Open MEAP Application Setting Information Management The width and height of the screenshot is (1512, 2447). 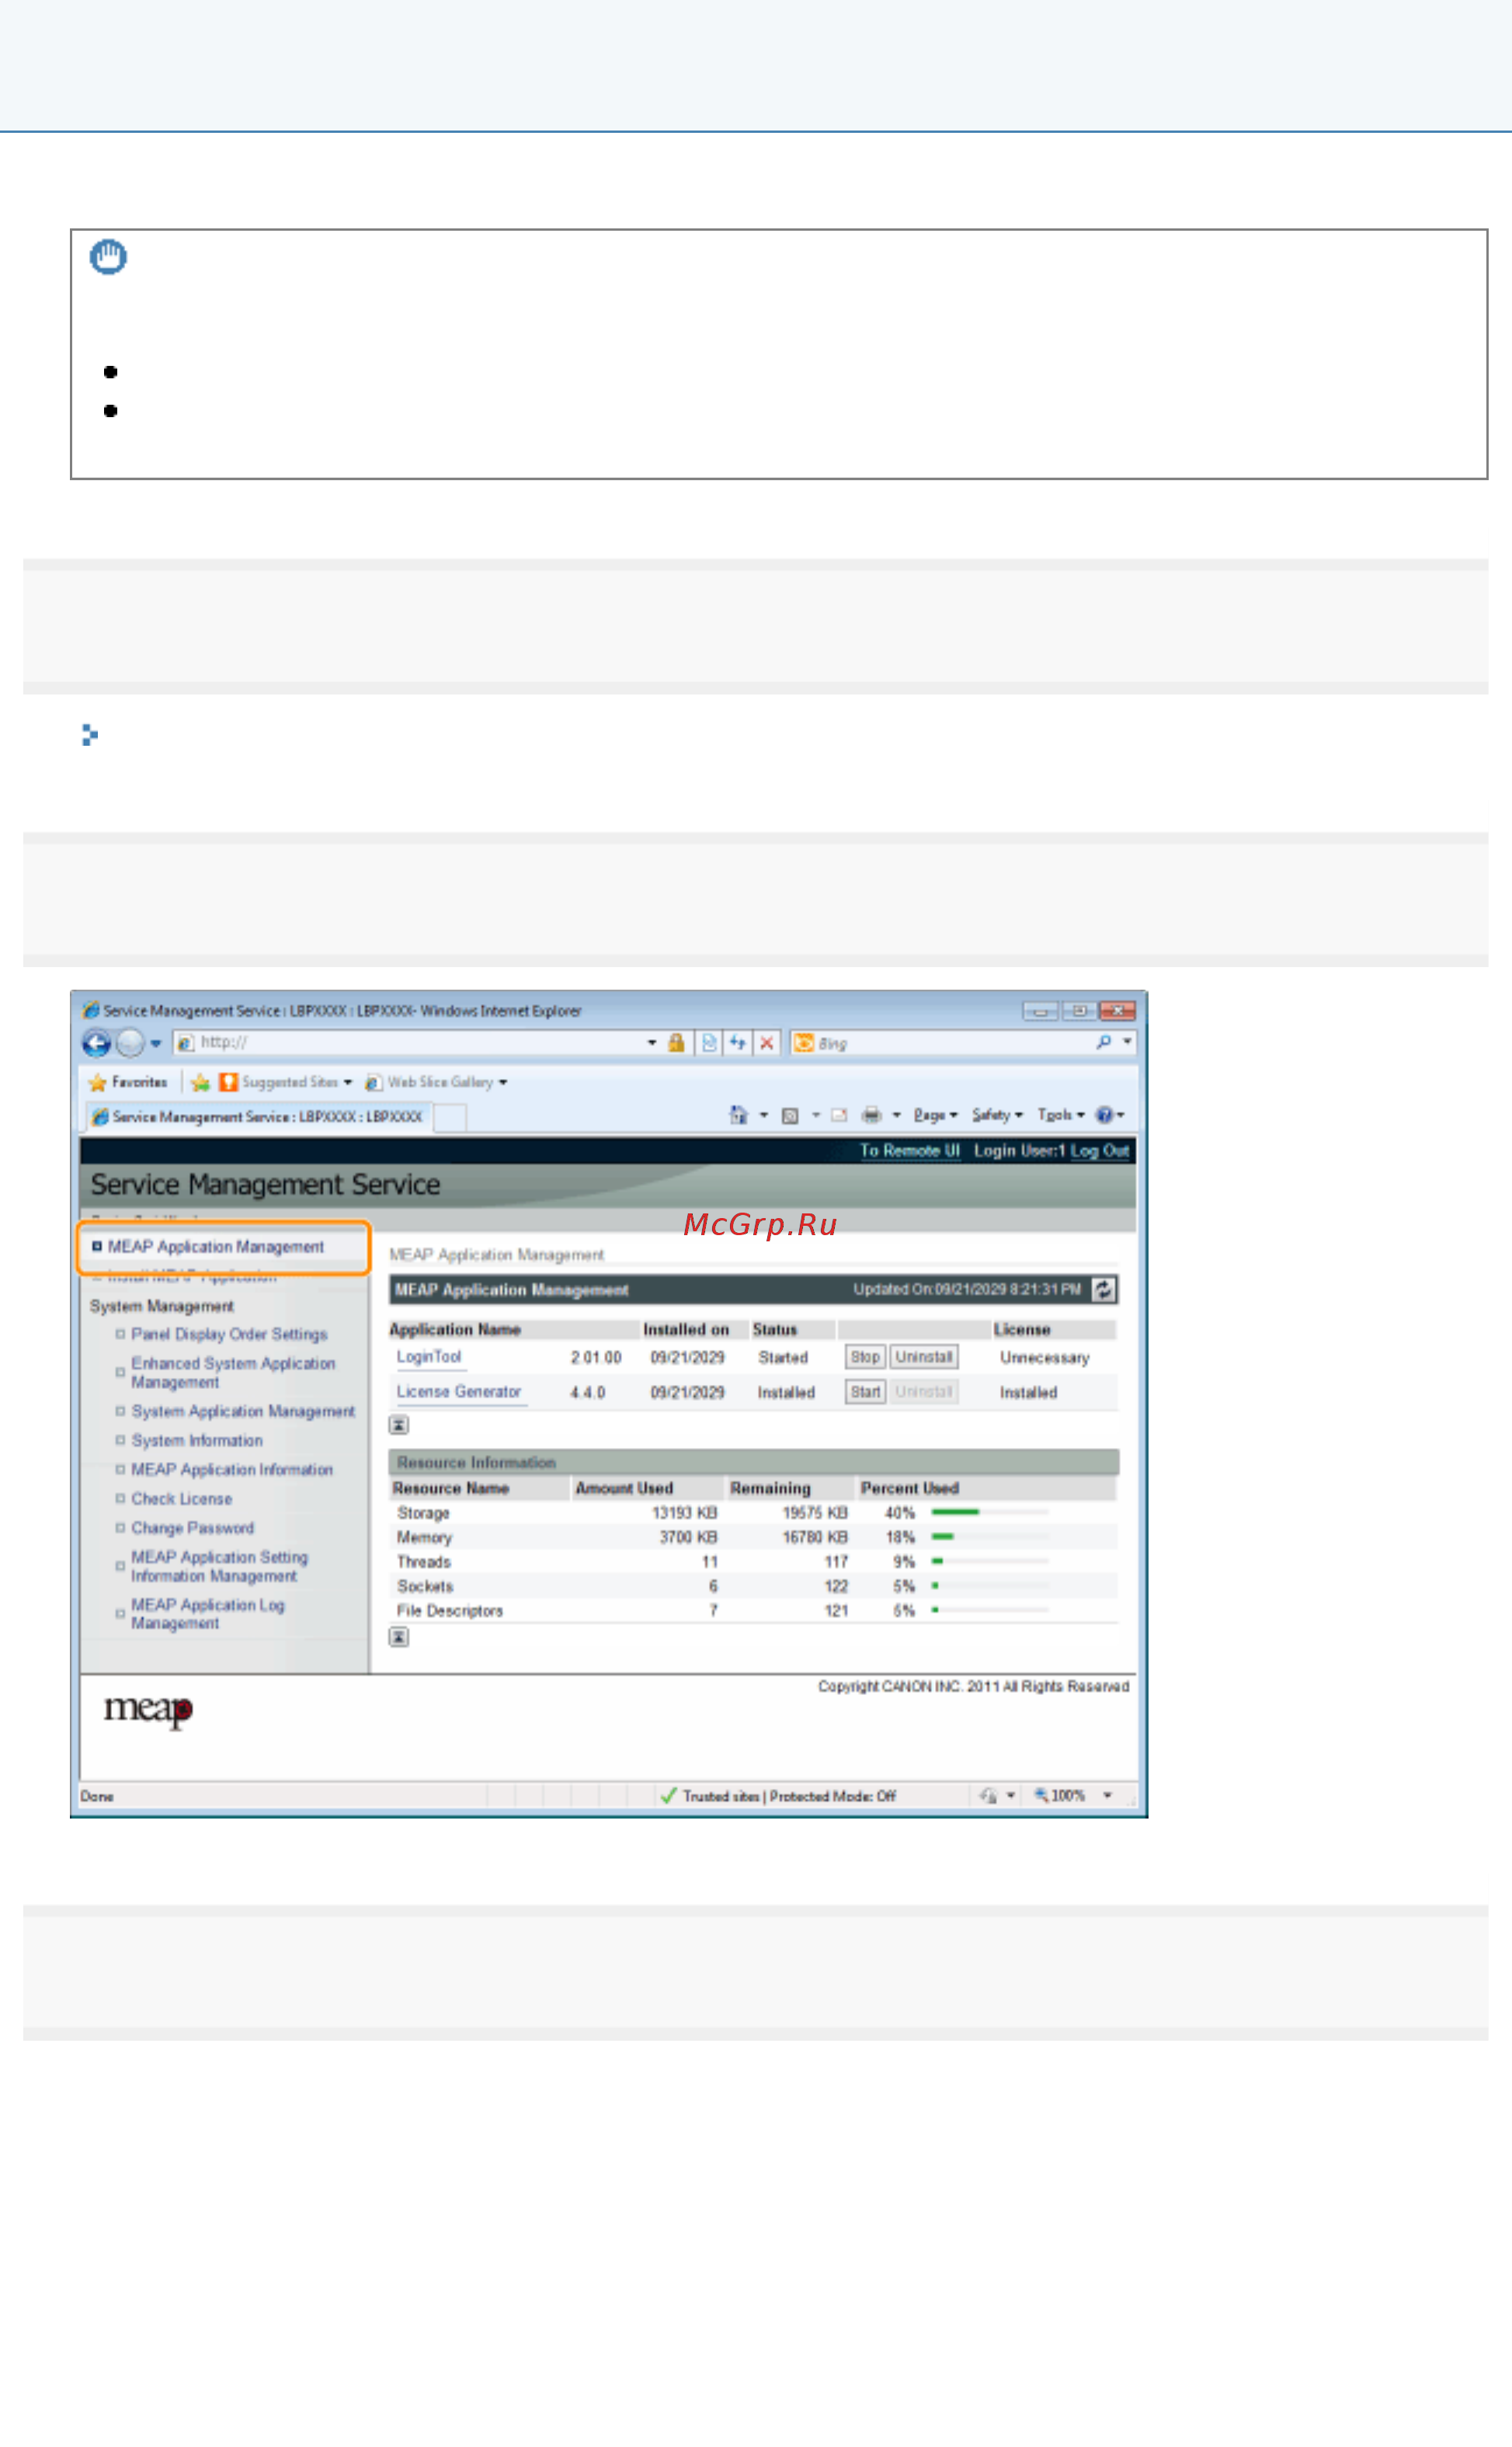[219, 1566]
